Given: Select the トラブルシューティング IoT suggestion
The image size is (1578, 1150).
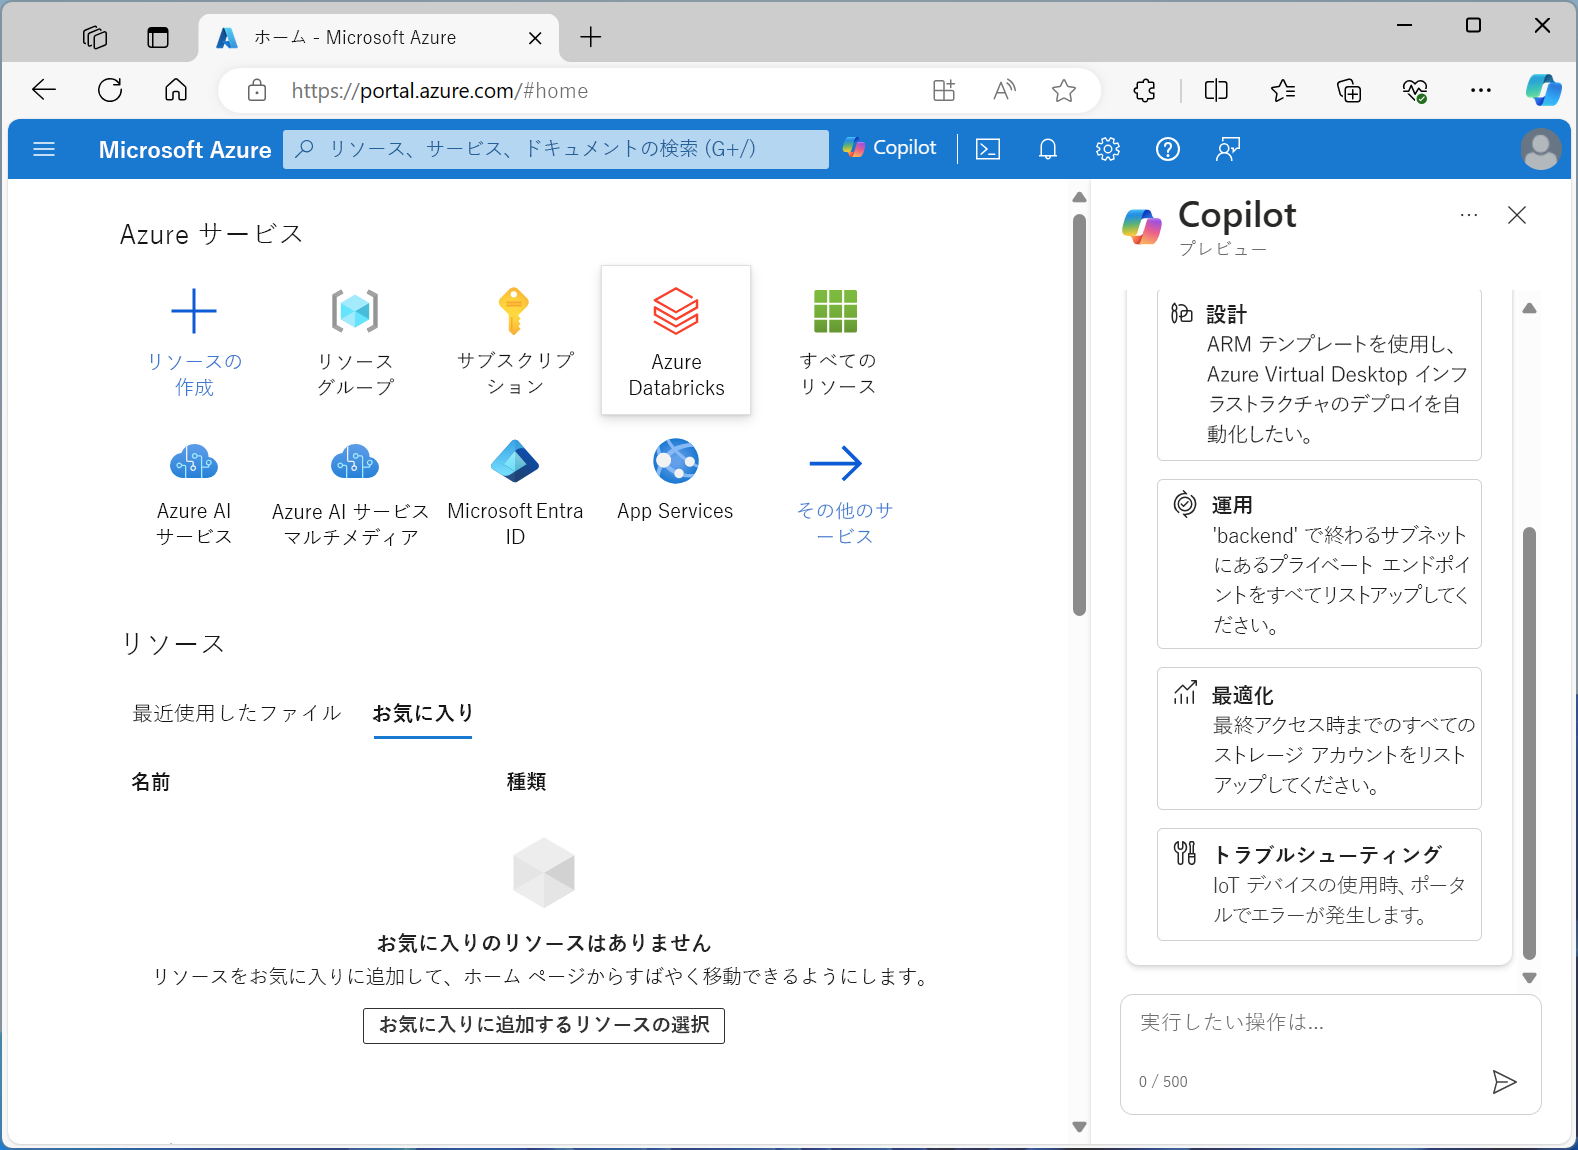Looking at the screenshot, I should (x=1319, y=884).
